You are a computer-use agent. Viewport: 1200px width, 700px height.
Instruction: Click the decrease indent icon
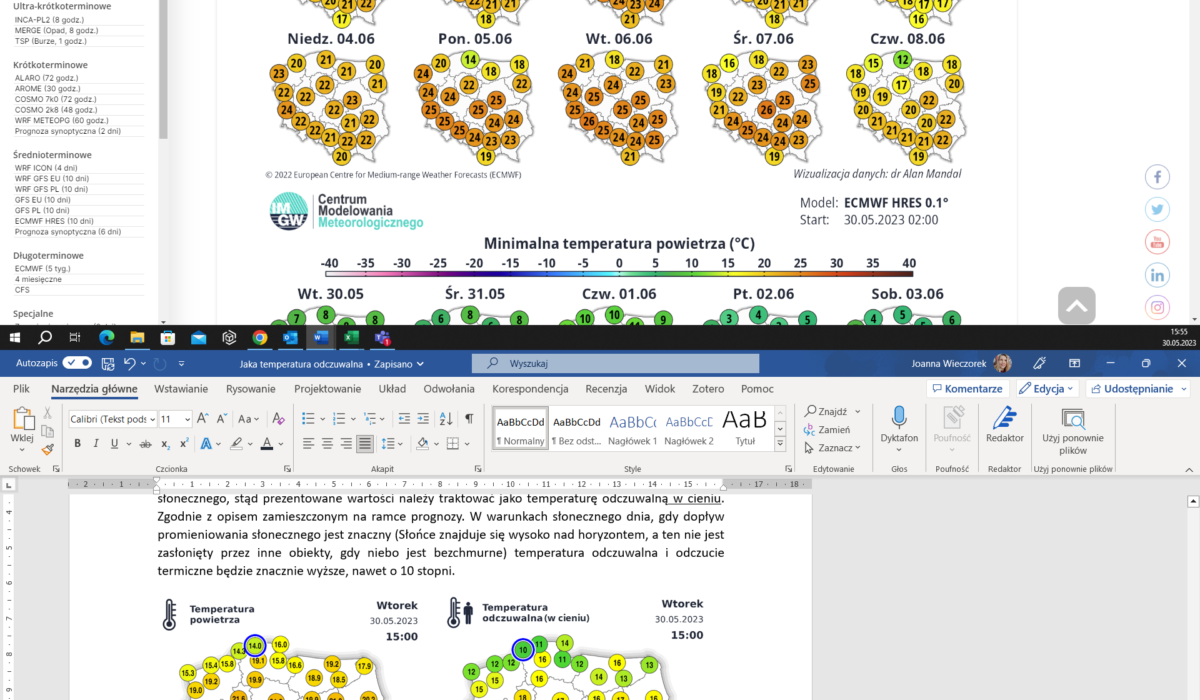click(x=404, y=419)
